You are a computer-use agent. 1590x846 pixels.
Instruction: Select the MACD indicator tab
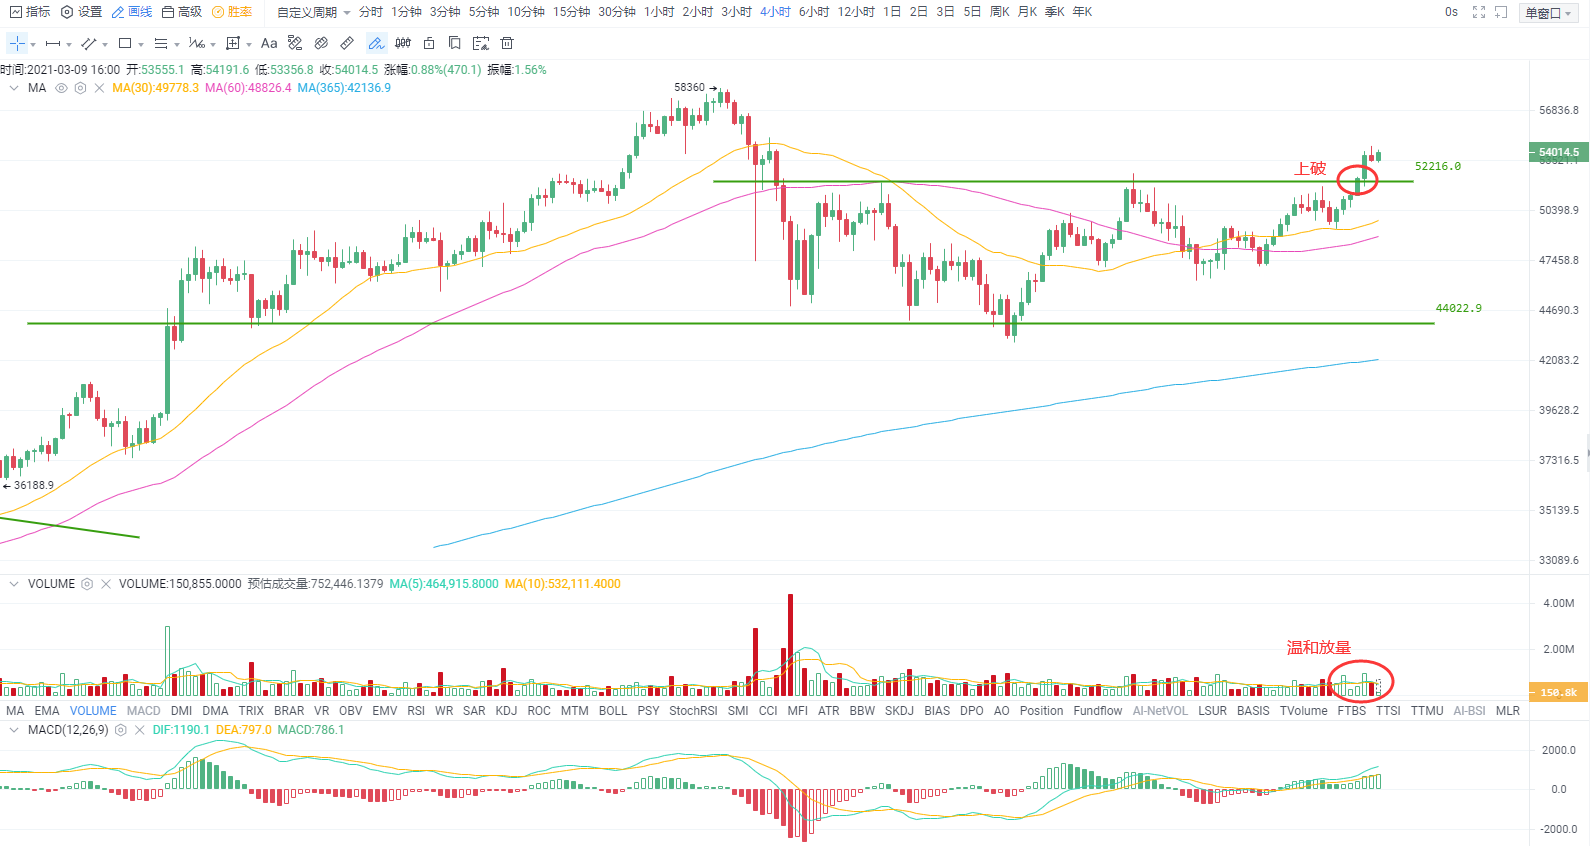pos(143,711)
